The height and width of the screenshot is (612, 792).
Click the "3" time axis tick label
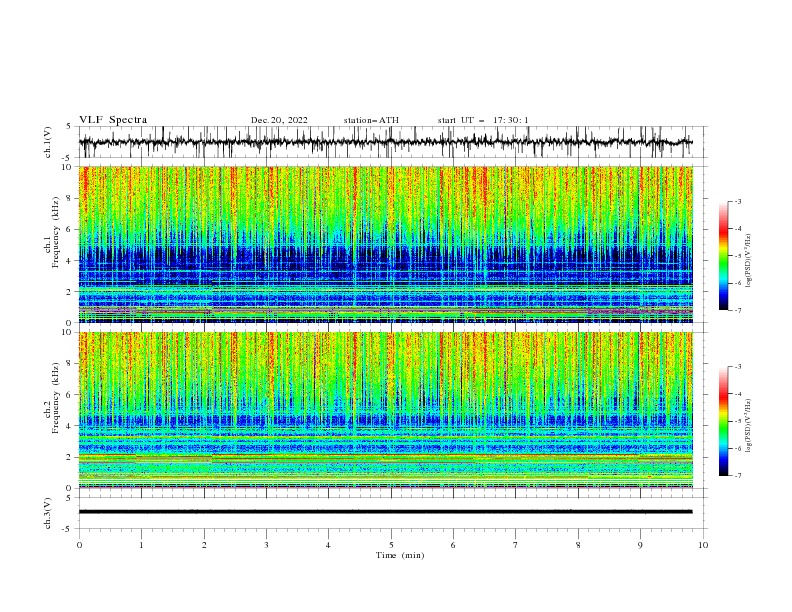266,545
